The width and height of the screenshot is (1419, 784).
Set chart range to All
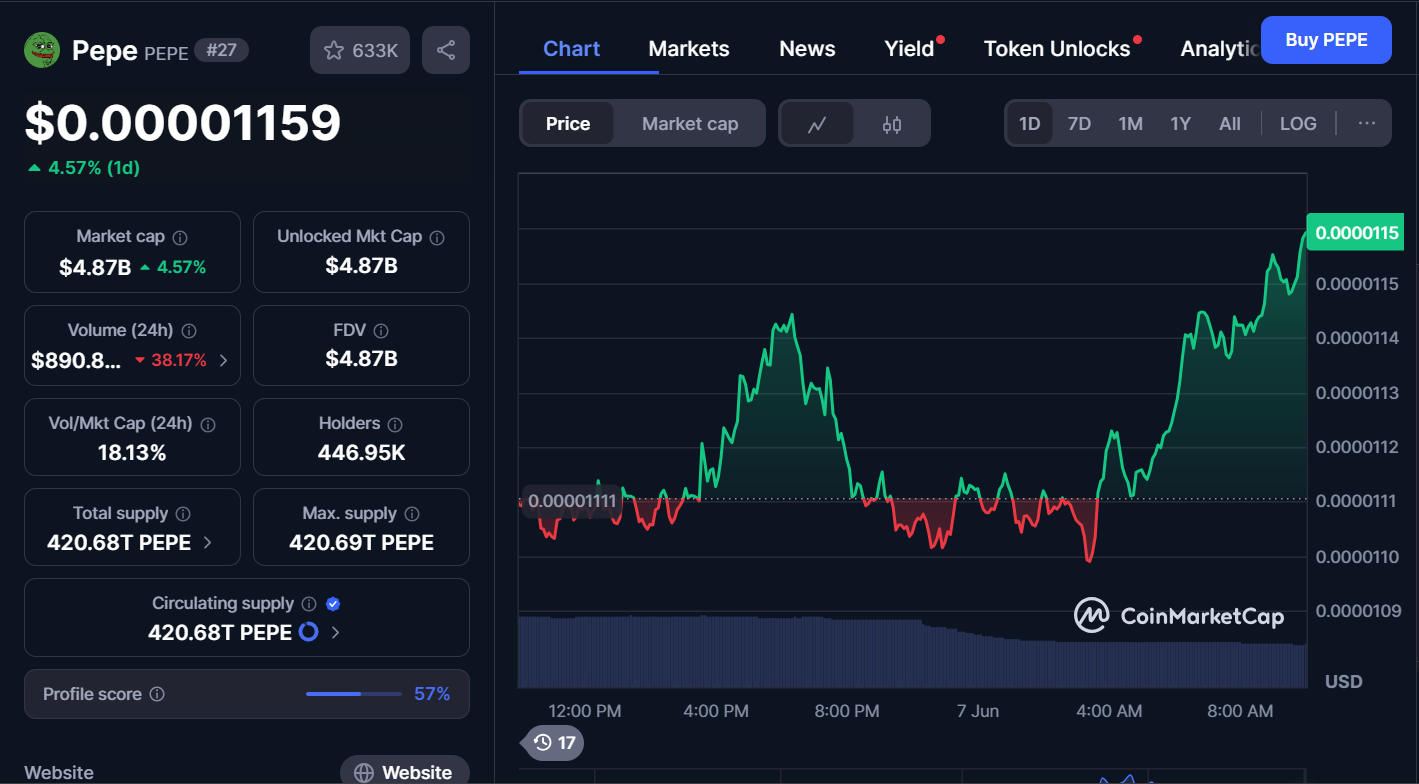click(1230, 124)
